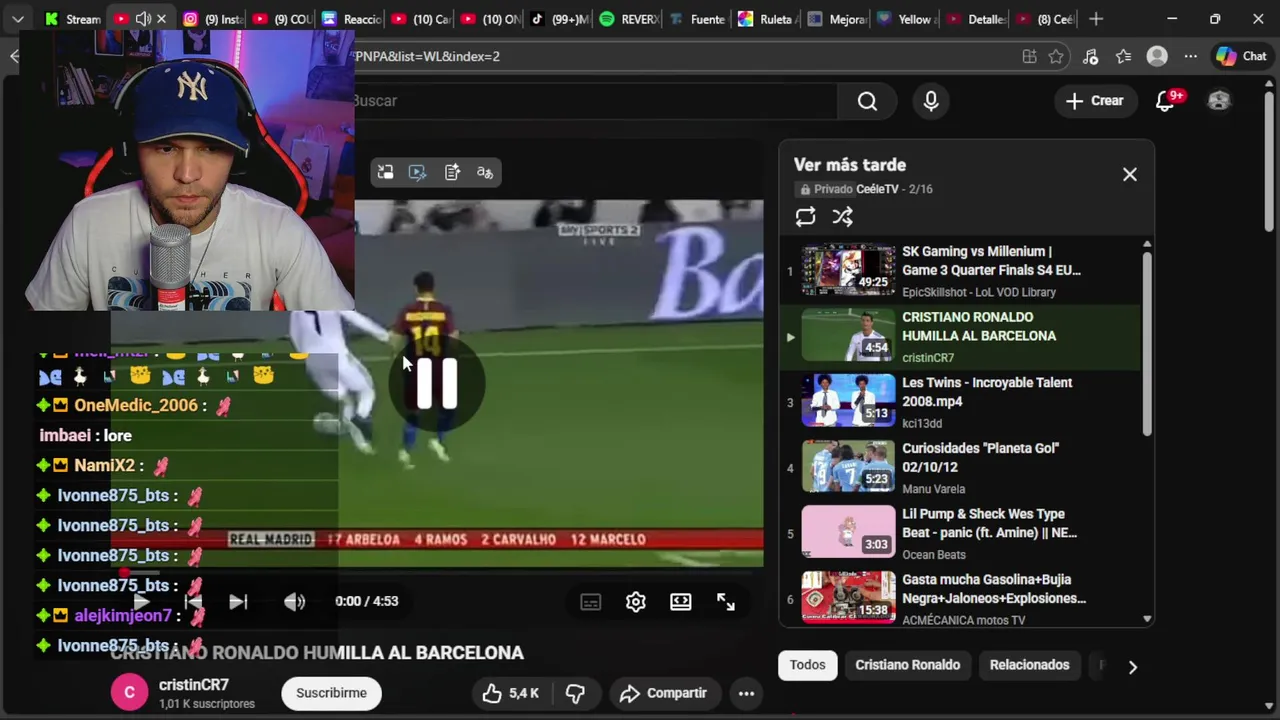
Task: Show more filter chips arrow
Action: point(1132,667)
